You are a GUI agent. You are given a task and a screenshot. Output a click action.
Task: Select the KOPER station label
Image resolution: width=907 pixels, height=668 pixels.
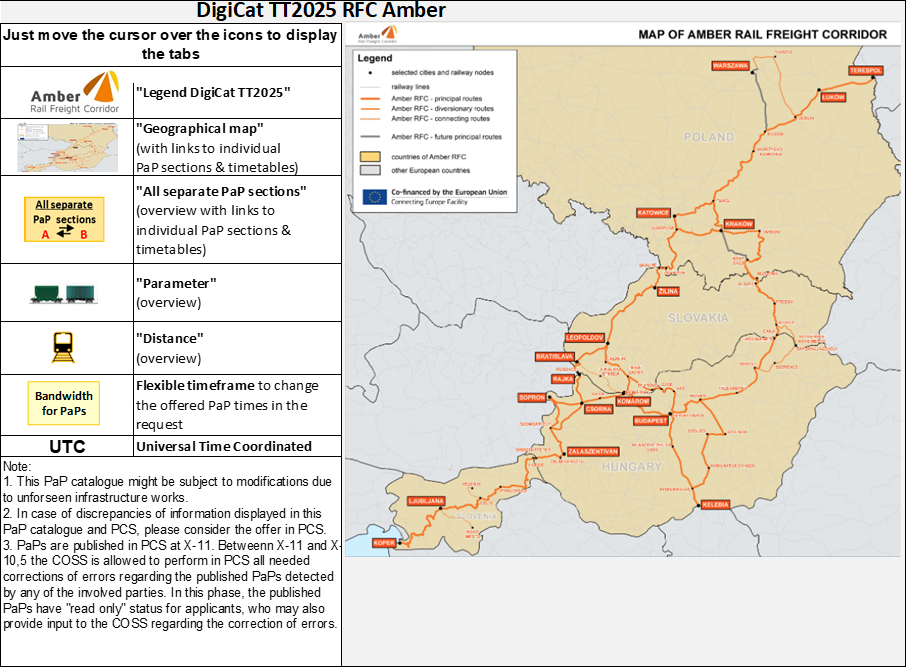(384, 543)
